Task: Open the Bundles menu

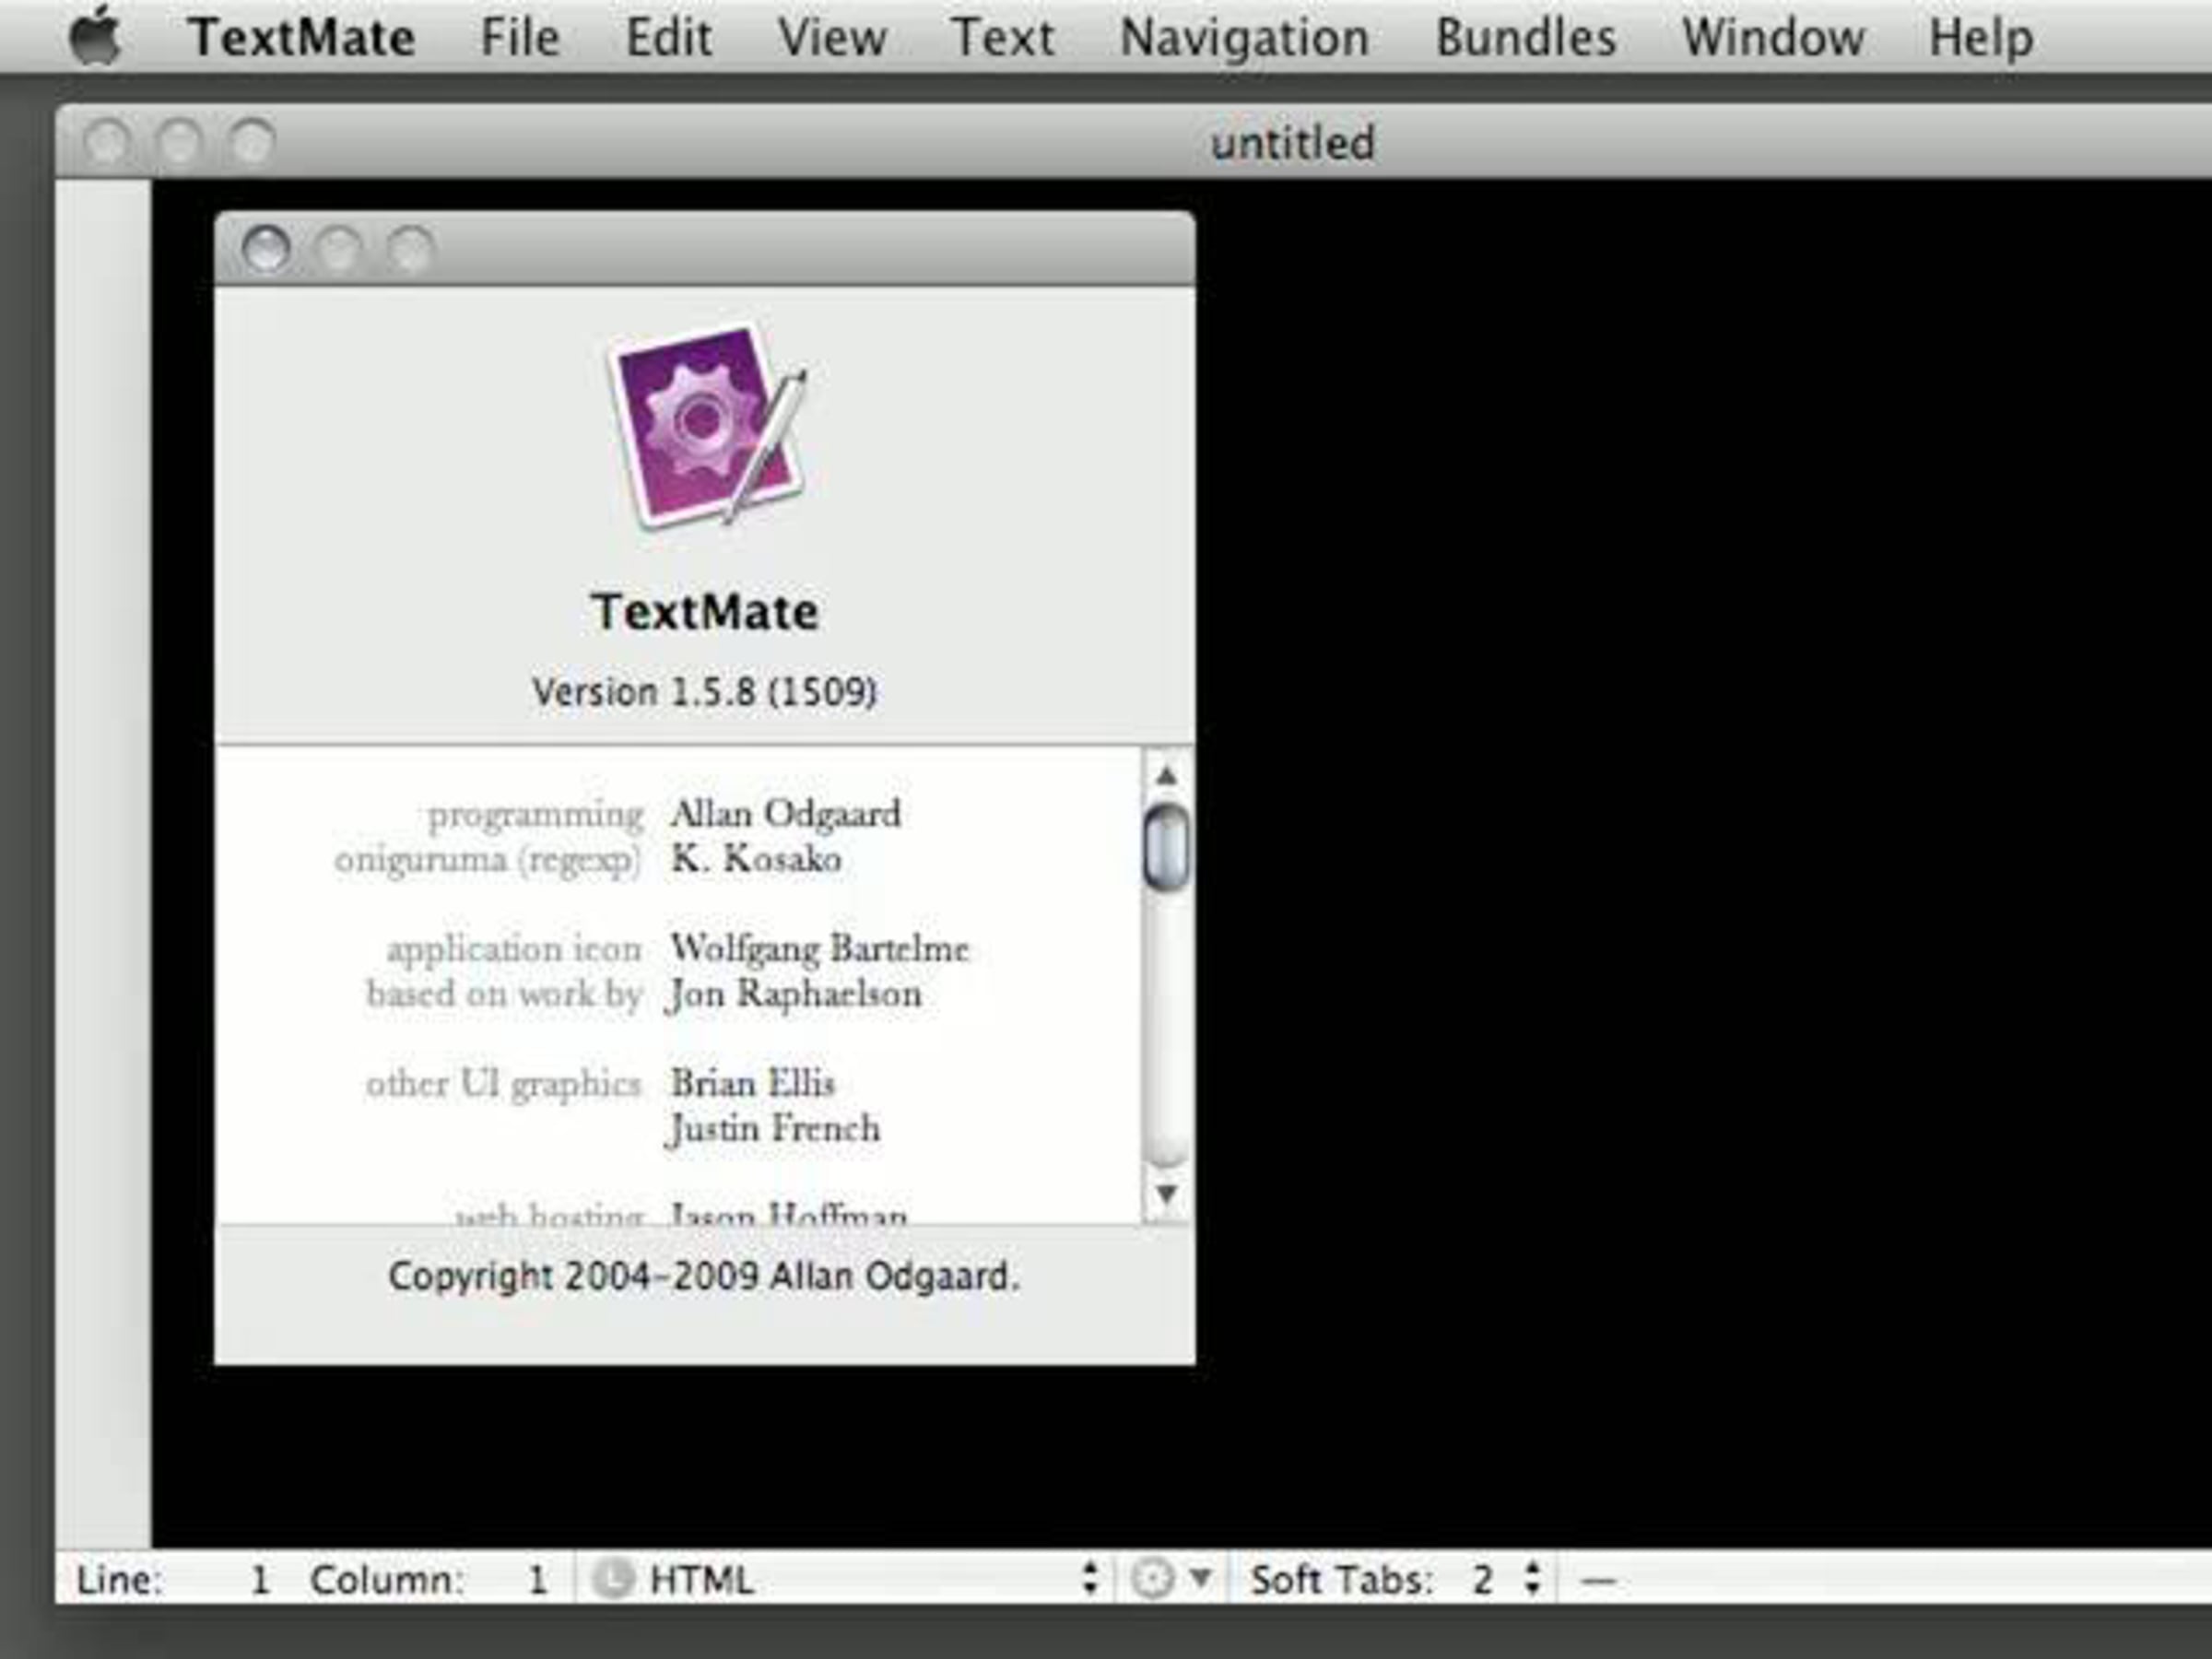Action: click(1525, 38)
